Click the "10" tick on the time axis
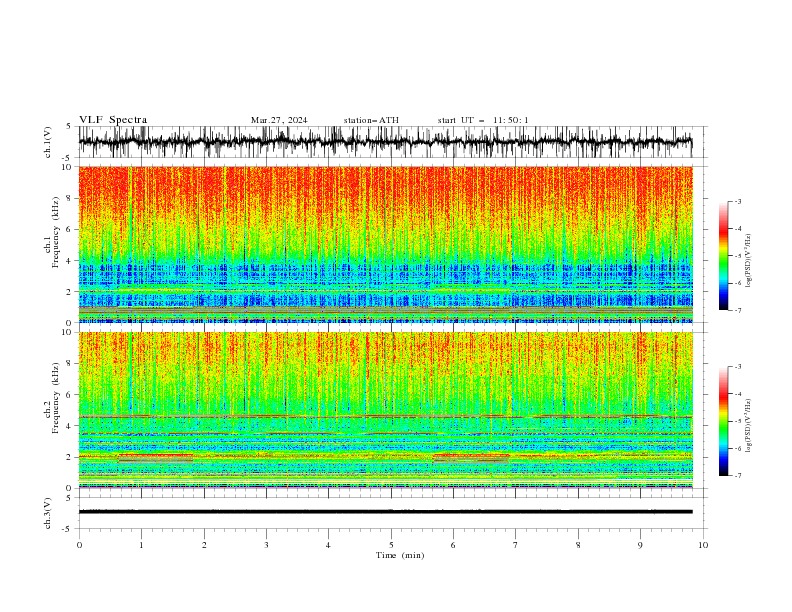 point(703,545)
